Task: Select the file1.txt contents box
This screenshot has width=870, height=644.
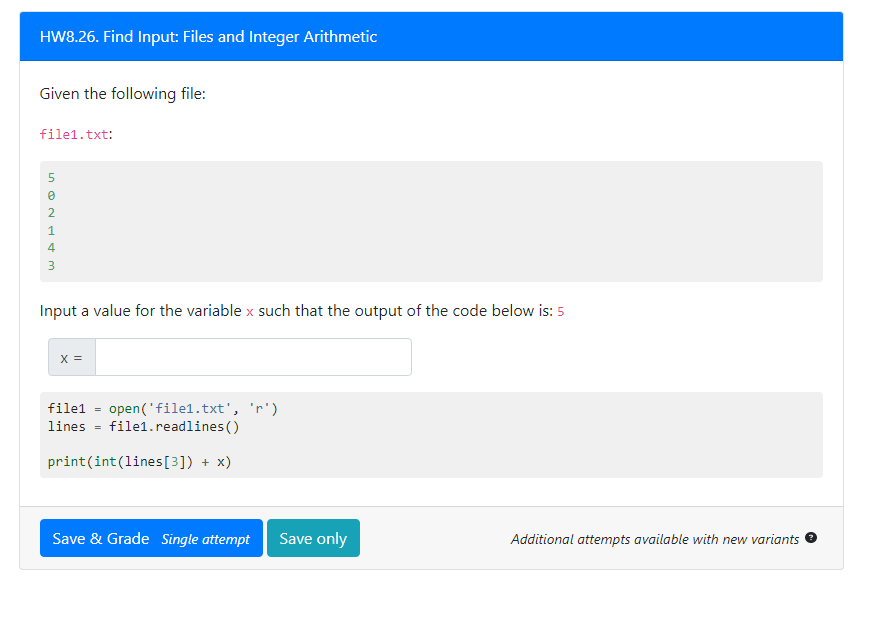Action: [x=432, y=221]
